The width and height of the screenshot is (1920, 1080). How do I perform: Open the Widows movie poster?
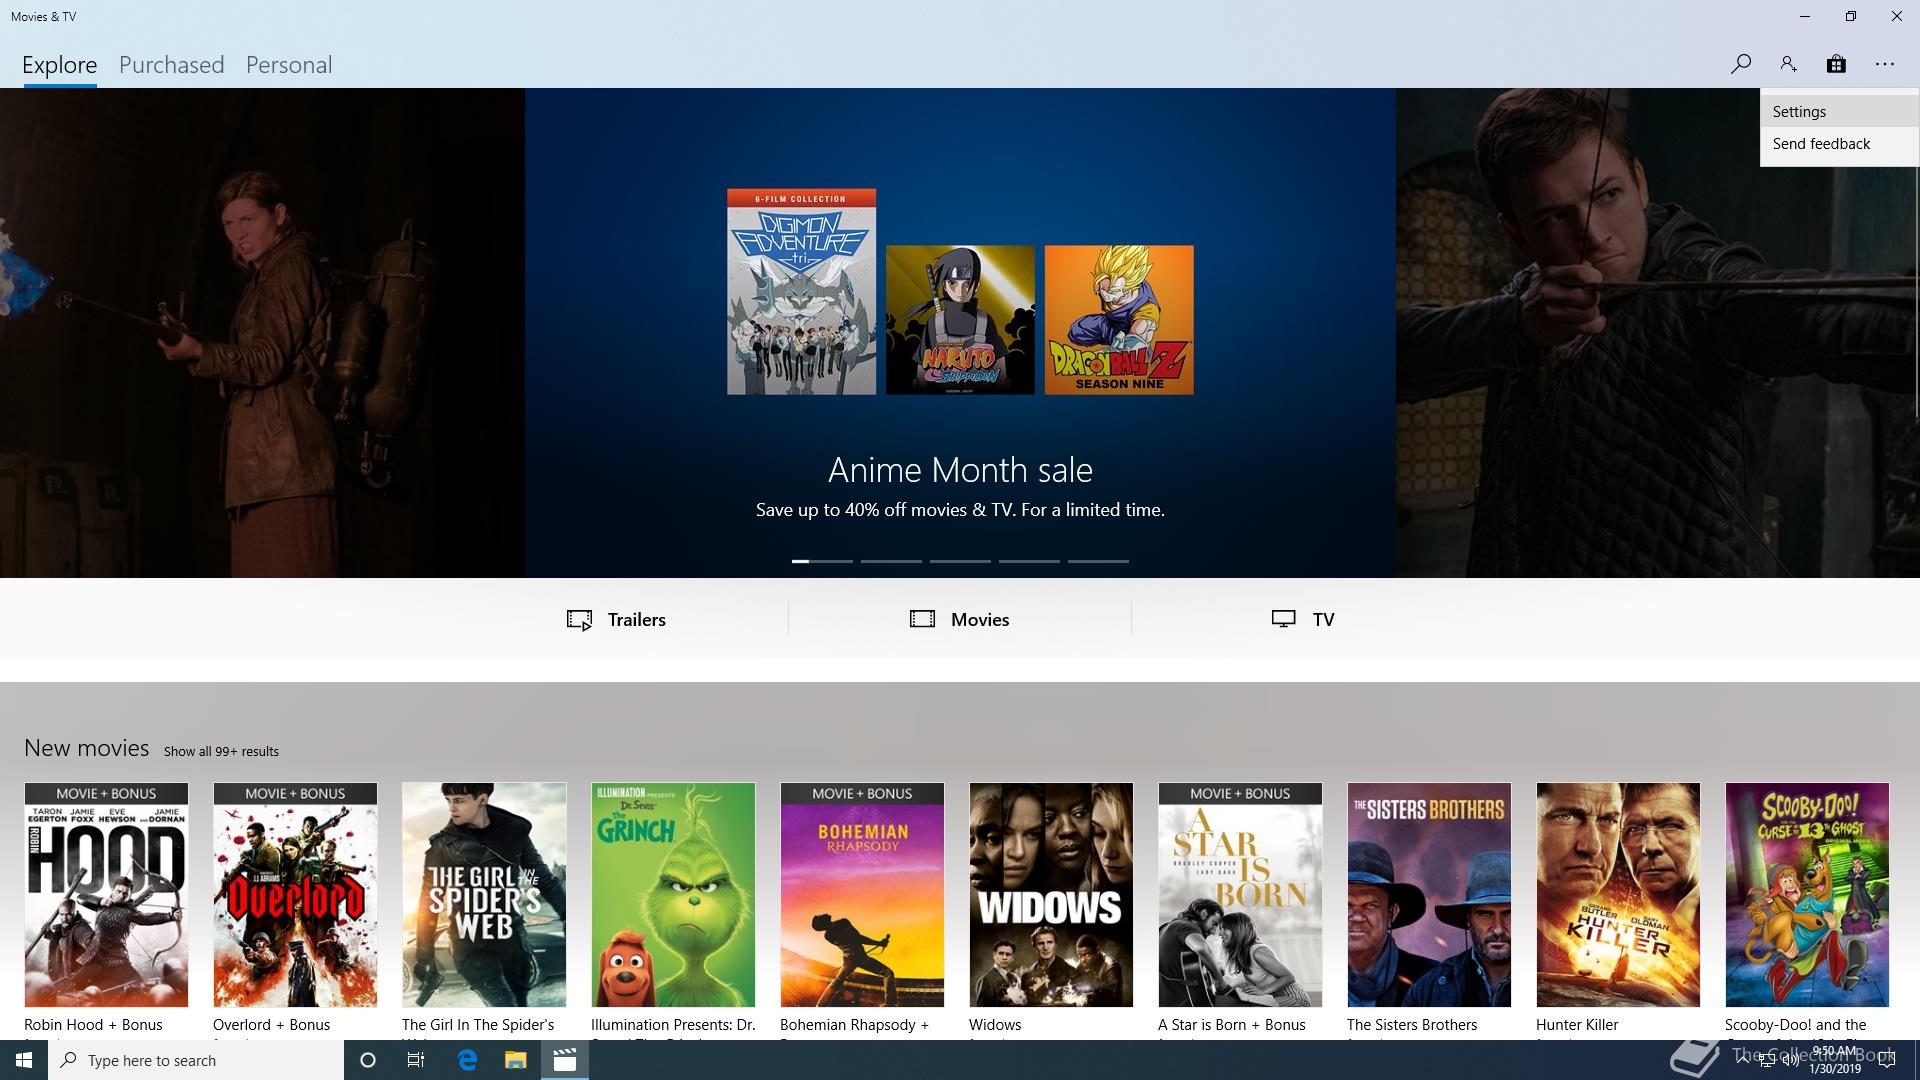[x=1051, y=895]
